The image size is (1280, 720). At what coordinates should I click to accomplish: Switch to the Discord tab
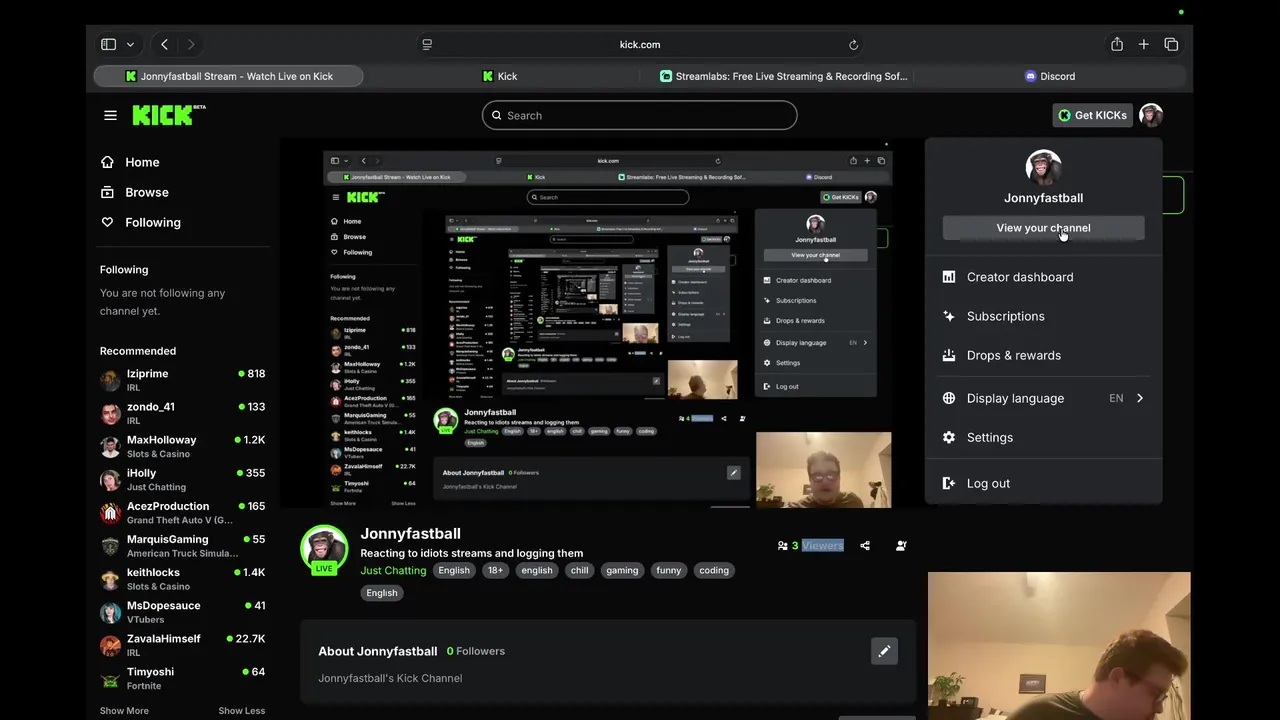(x=1050, y=76)
